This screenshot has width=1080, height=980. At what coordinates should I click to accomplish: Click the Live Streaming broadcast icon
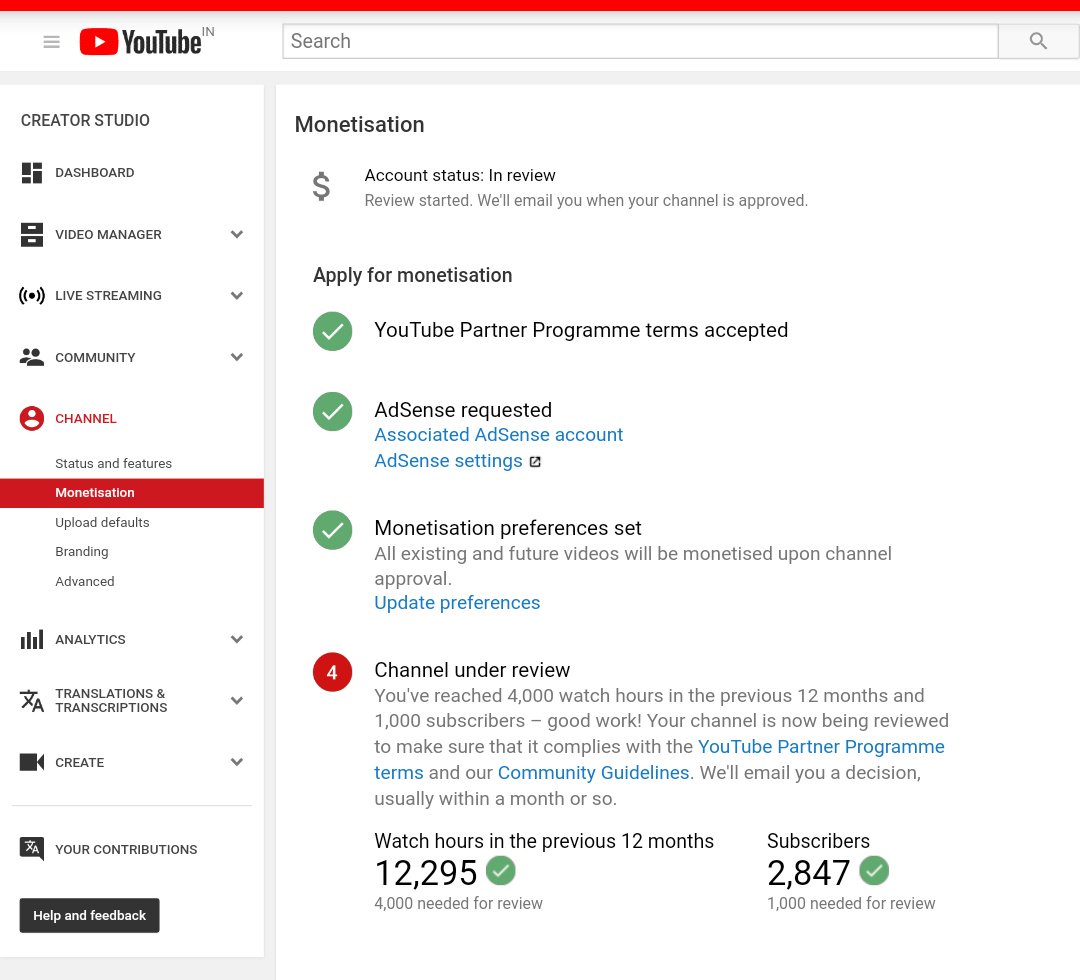[32, 296]
